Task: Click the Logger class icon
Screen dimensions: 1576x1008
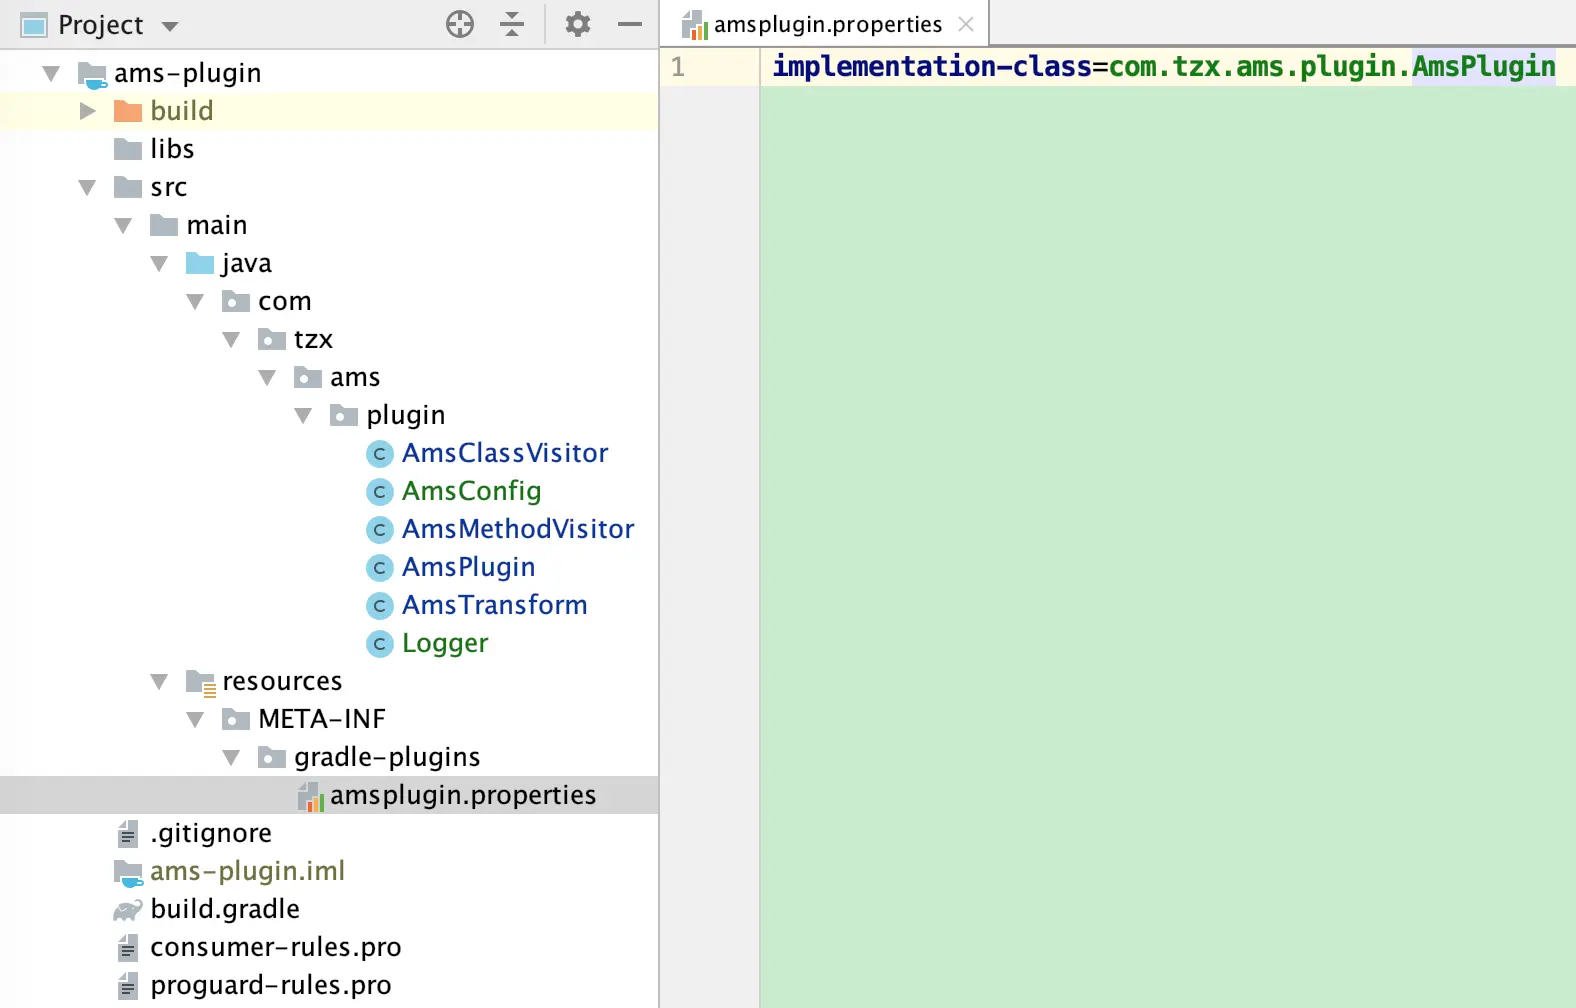Action: (380, 644)
